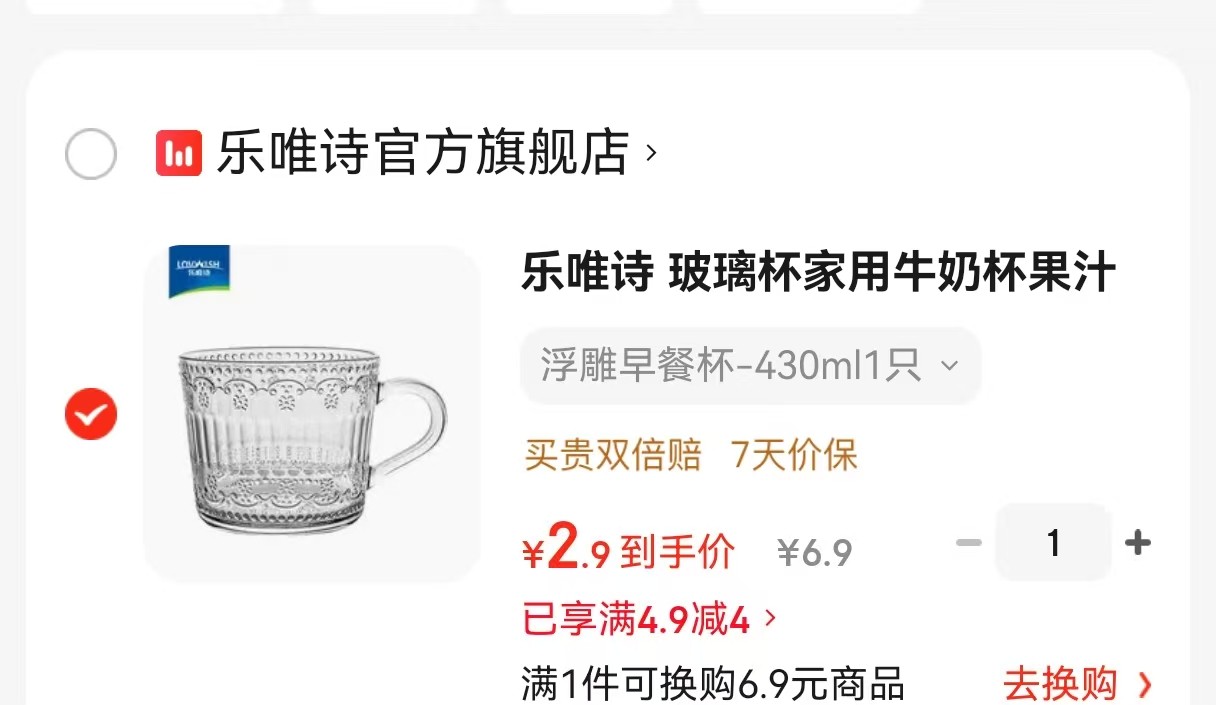Click the red arrow after 去换购

1145,685
